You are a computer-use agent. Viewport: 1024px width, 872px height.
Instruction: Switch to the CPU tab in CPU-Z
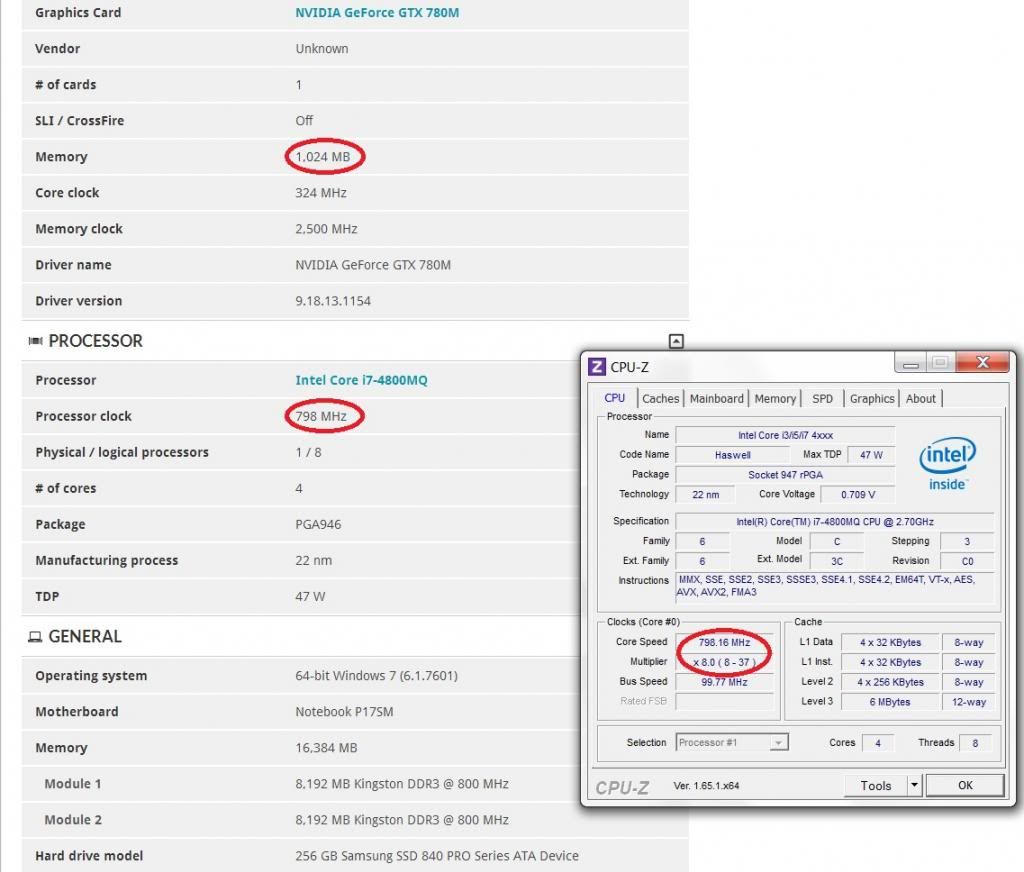[x=615, y=398]
